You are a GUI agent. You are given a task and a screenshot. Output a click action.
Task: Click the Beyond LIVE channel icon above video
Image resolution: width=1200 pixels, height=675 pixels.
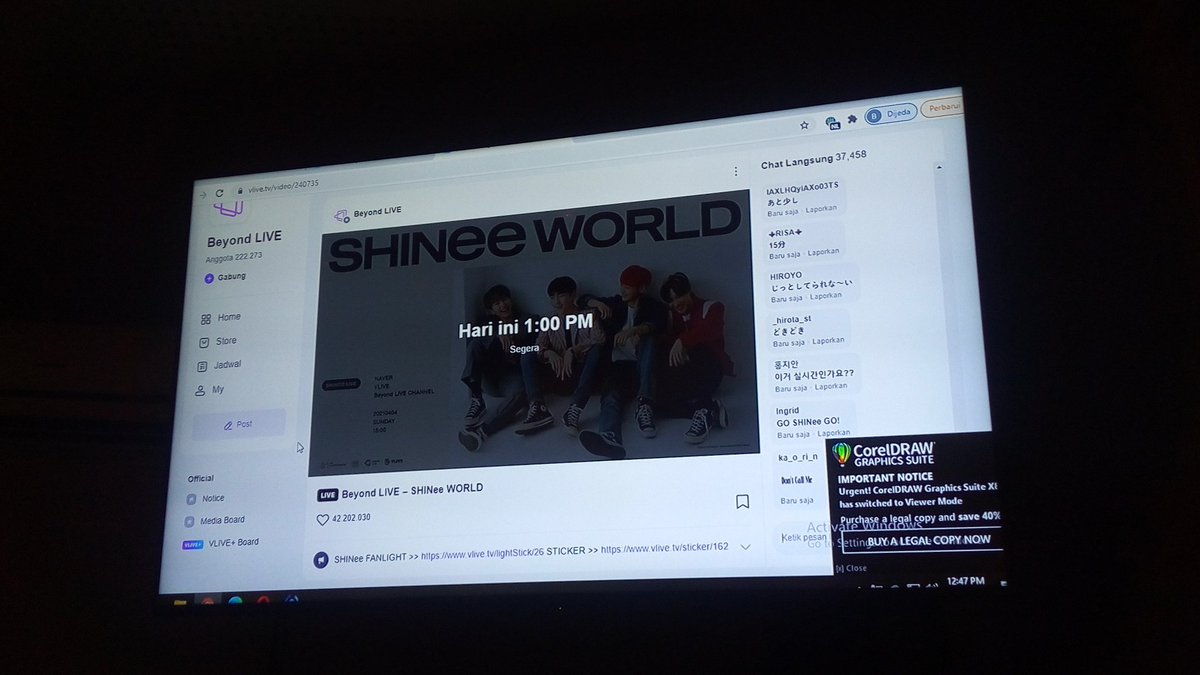341,214
